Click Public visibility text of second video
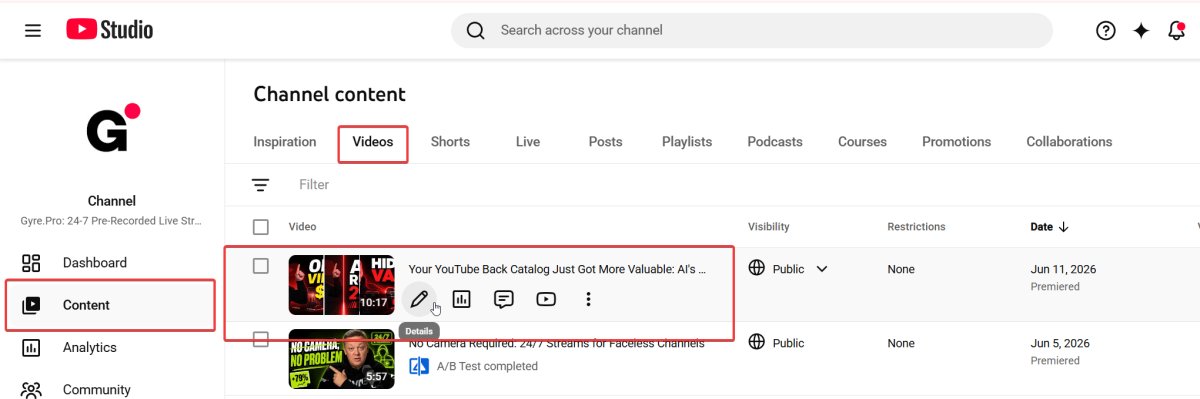The height and width of the screenshot is (399, 1200). point(788,343)
